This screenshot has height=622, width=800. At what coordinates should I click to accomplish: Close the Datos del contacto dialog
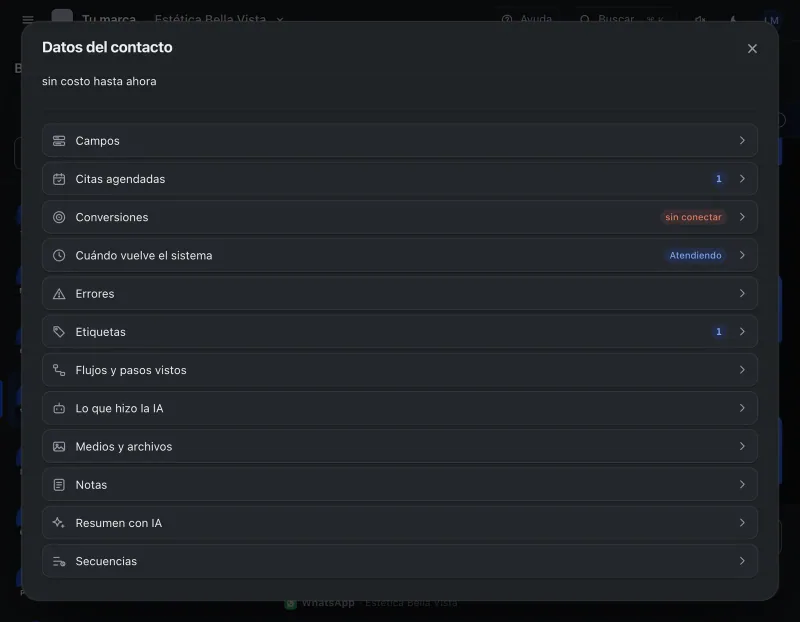tap(752, 48)
